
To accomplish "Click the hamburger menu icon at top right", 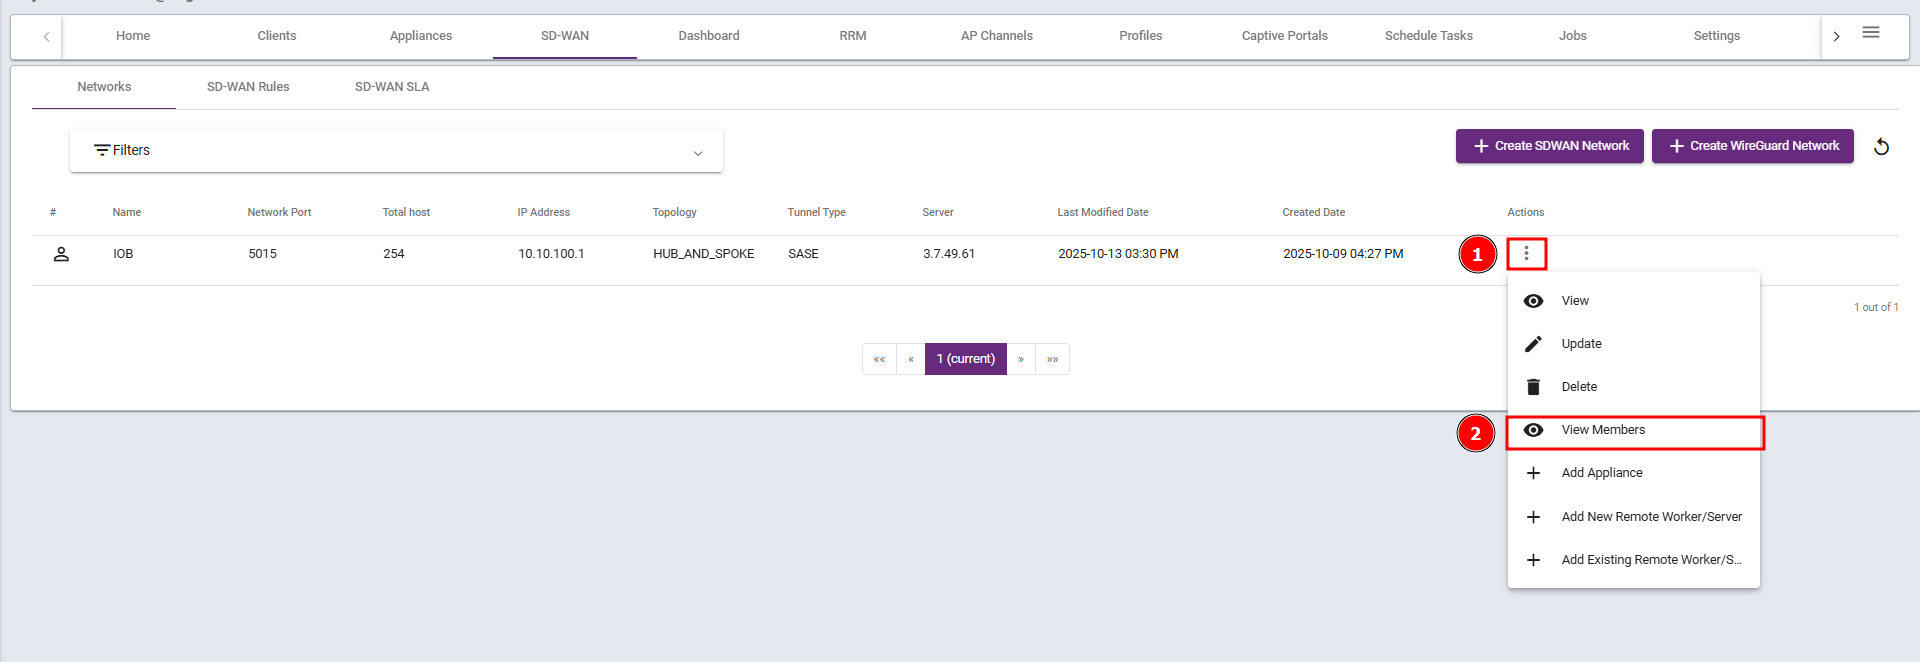I will [1871, 33].
